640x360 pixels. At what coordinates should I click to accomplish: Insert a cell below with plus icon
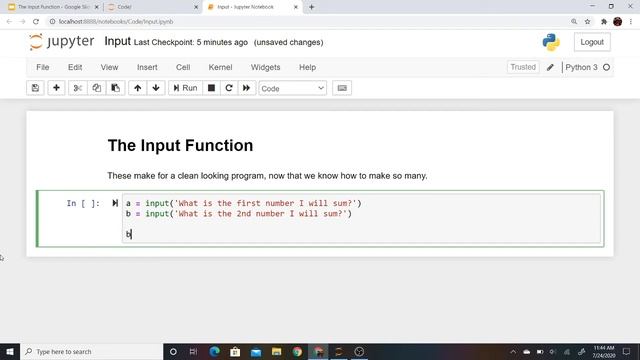[x=56, y=88]
